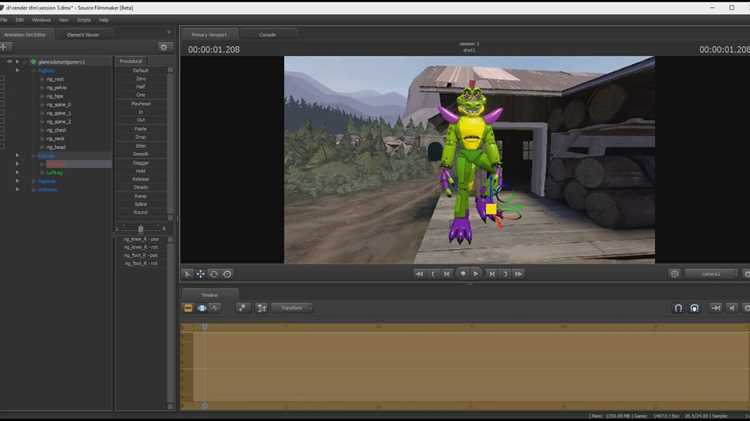Viewport: 750px width, 421px height.
Task: Apply the Playhead preset
Action: [x=141, y=104]
